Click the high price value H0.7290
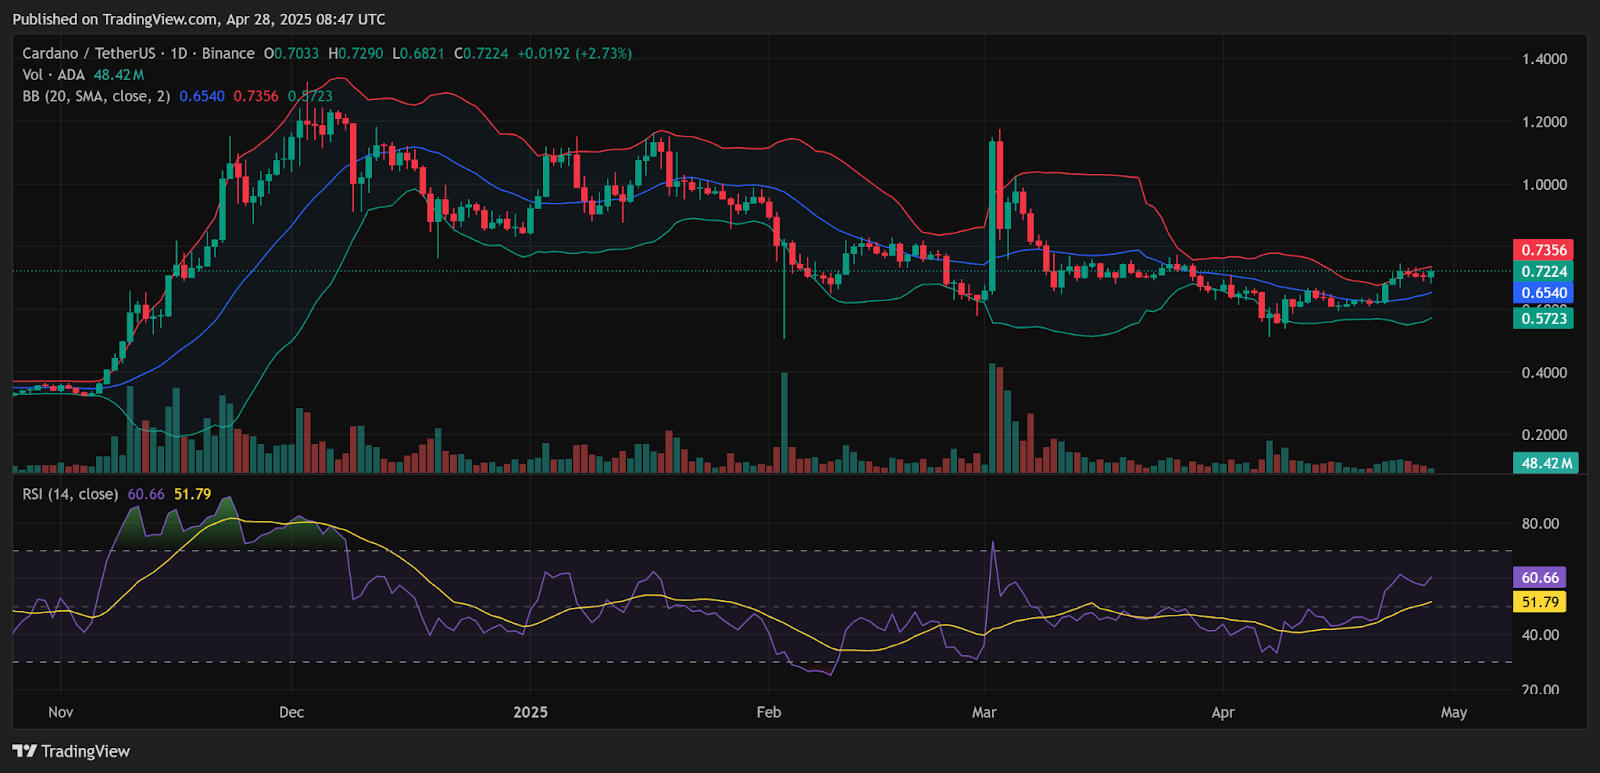The width and height of the screenshot is (1600, 773). pyautogui.click(x=356, y=53)
